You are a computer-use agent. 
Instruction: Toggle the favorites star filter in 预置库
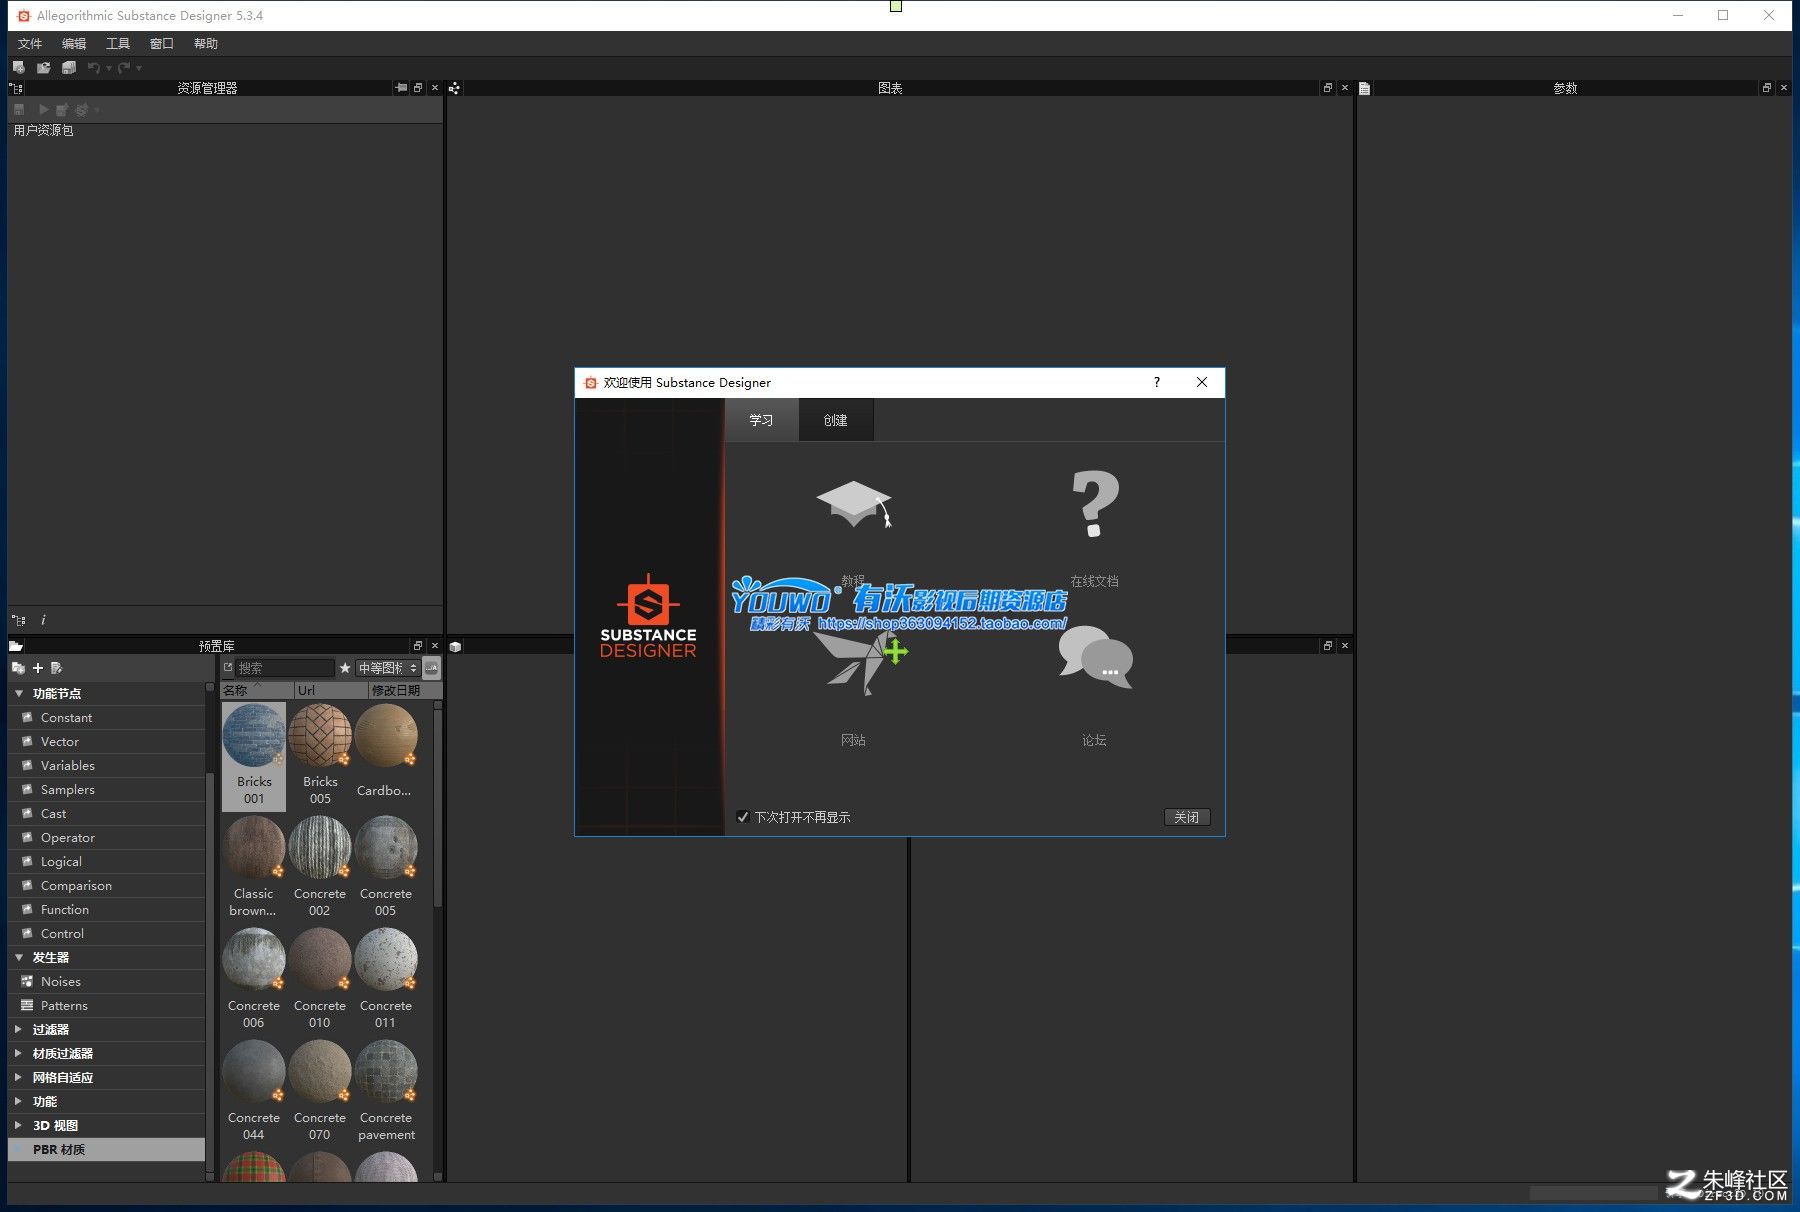pos(345,668)
